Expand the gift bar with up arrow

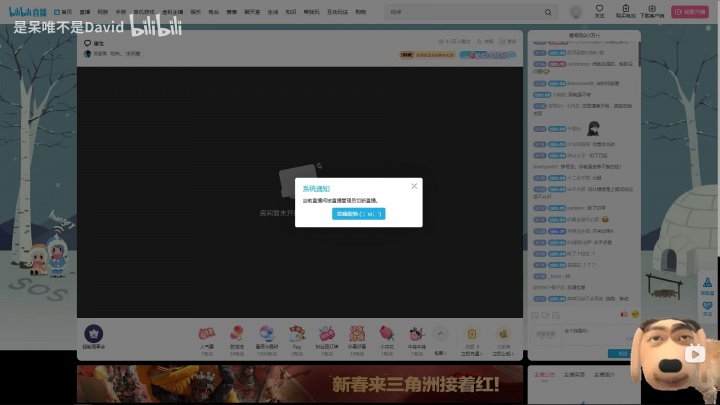440,334
